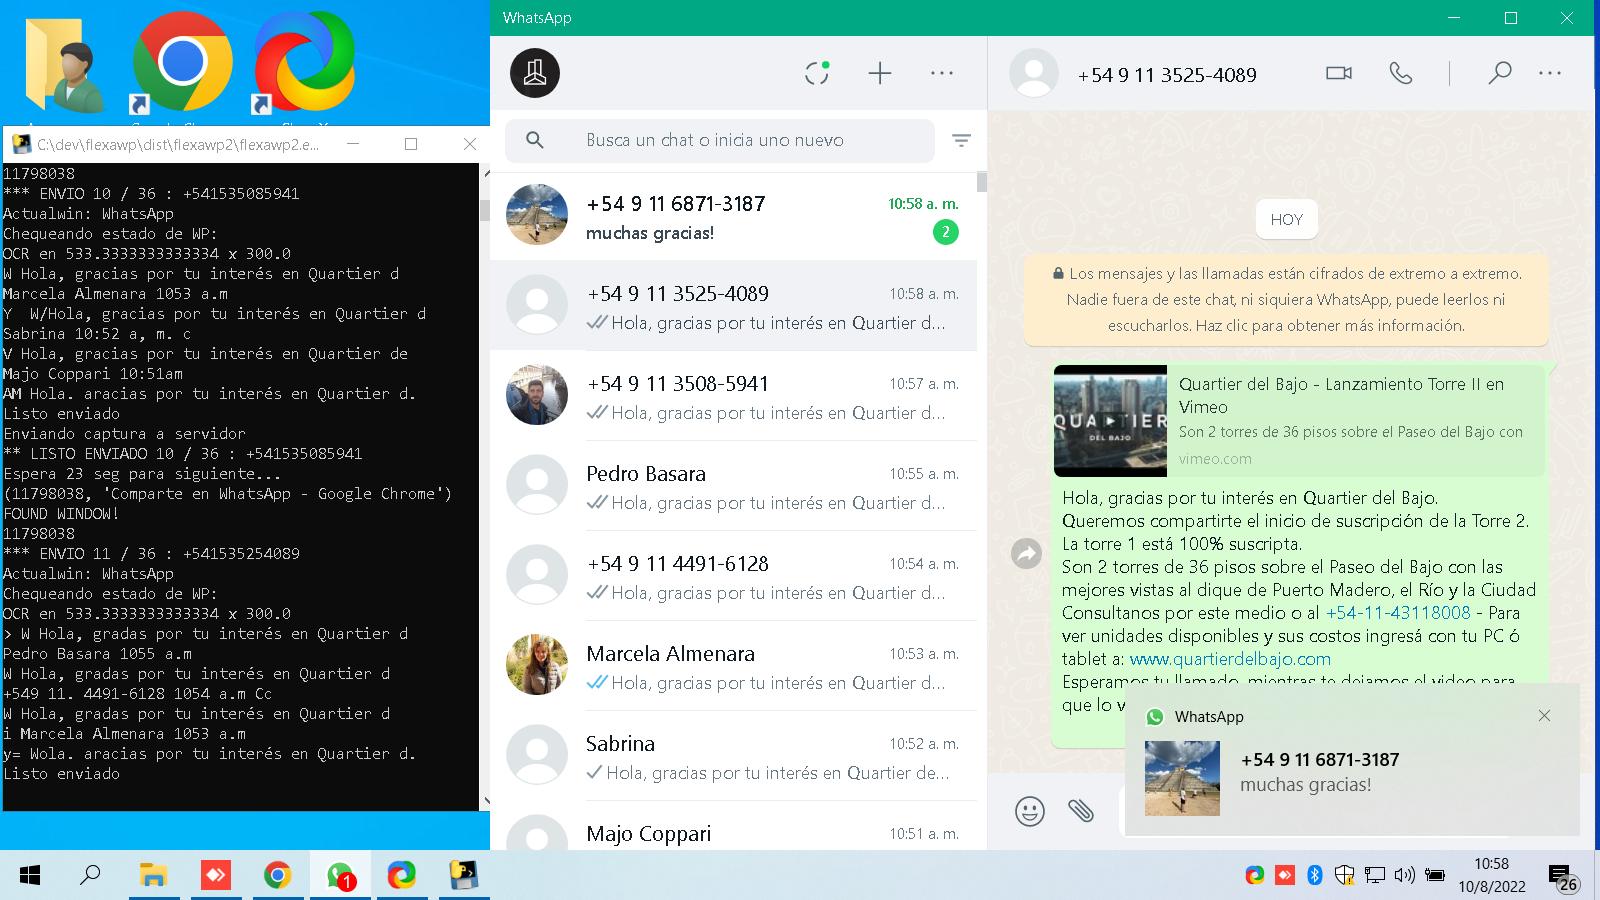
Task: Focus the 'Busca un chat' search field
Action: pos(720,141)
